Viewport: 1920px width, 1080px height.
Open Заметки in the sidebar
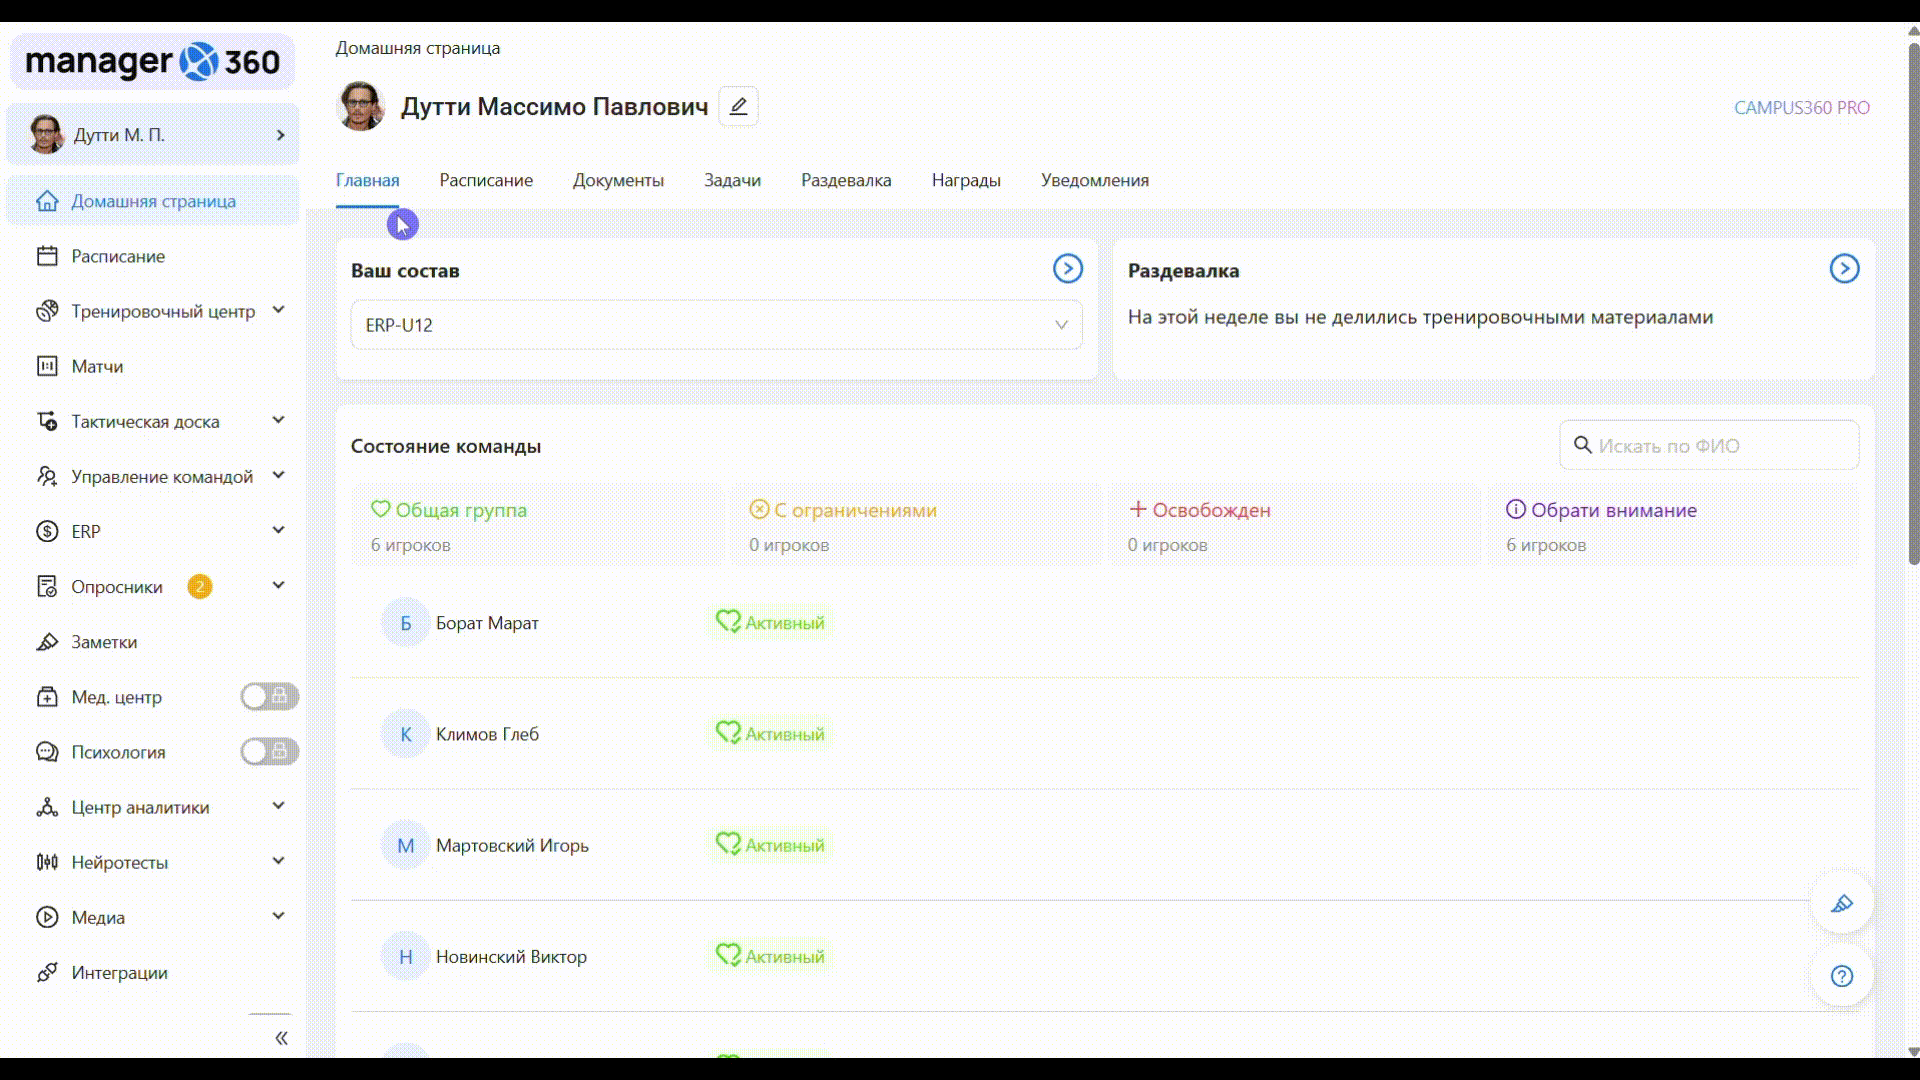(104, 642)
